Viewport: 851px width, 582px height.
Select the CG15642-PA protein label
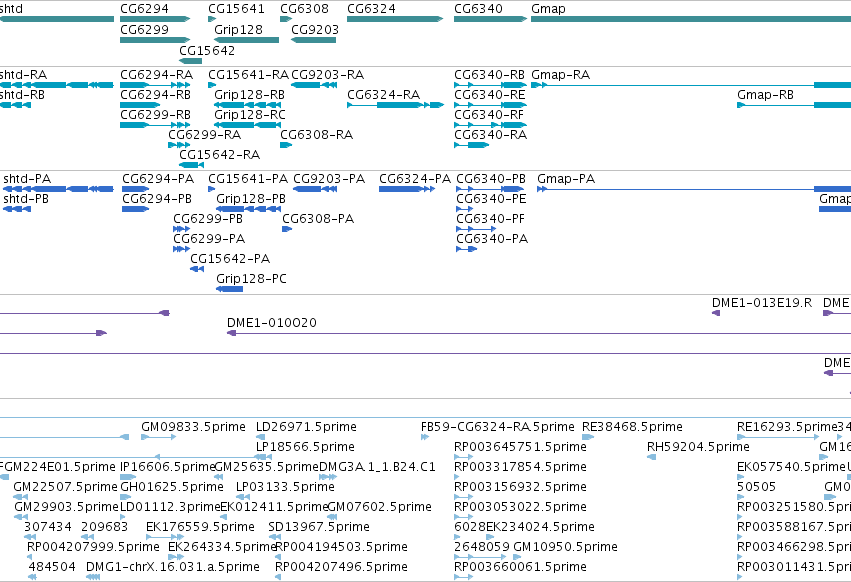(x=230, y=258)
